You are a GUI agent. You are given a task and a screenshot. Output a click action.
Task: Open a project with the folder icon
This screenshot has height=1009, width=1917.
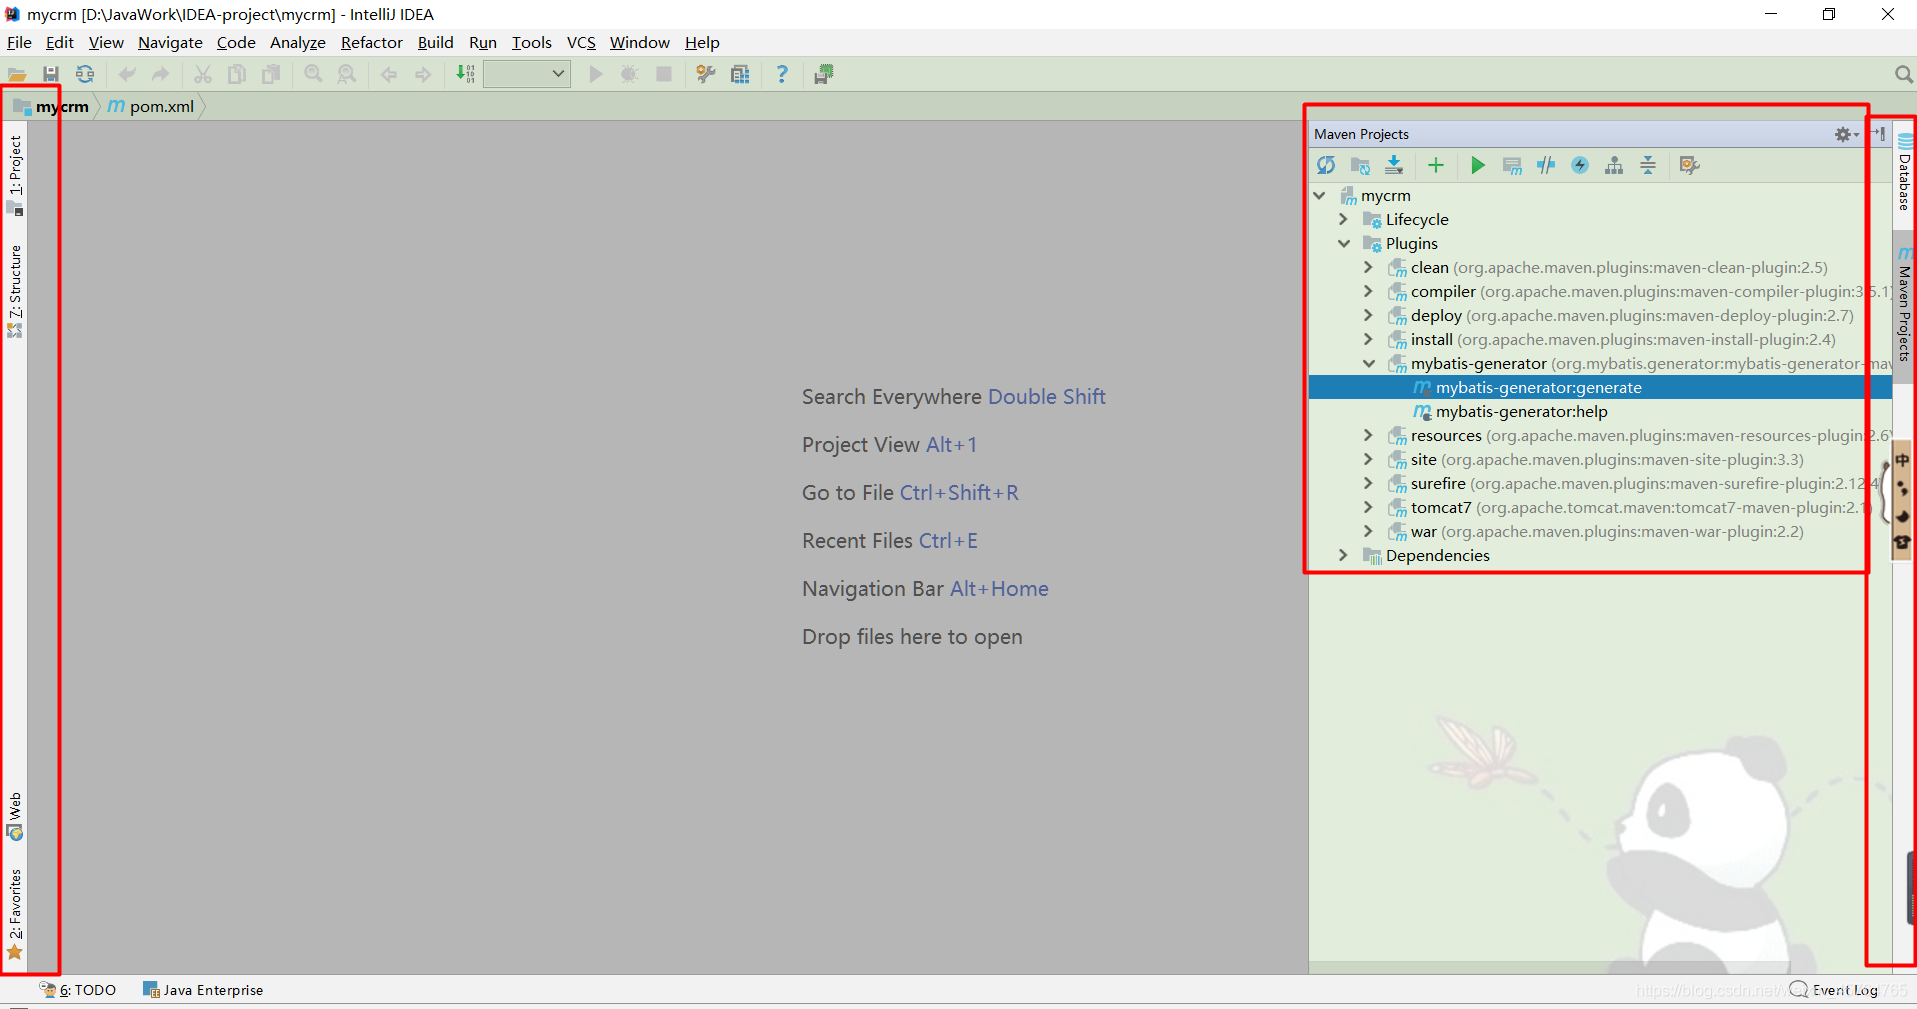pos(17,74)
